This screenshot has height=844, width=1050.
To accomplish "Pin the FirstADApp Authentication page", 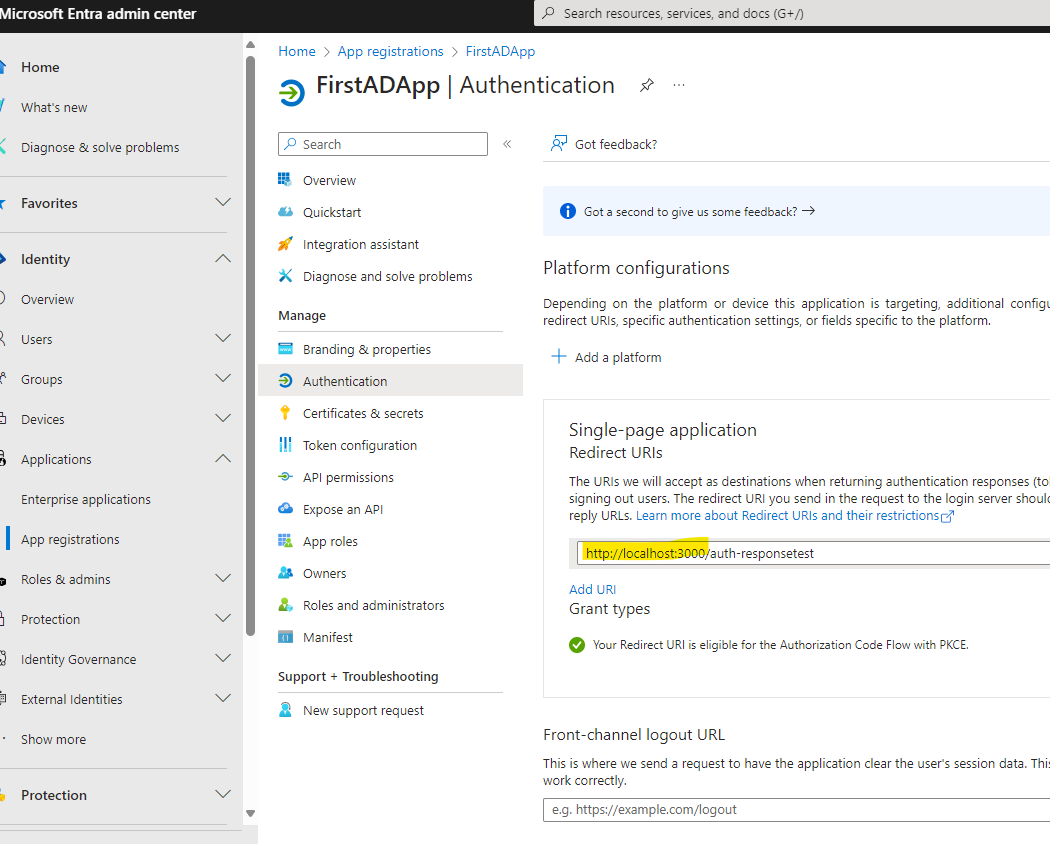I will pyautogui.click(x=646, y=86).
